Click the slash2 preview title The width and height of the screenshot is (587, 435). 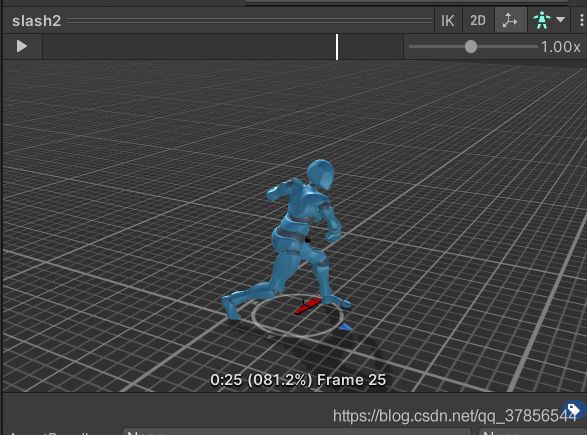click(x=36, y=21)
